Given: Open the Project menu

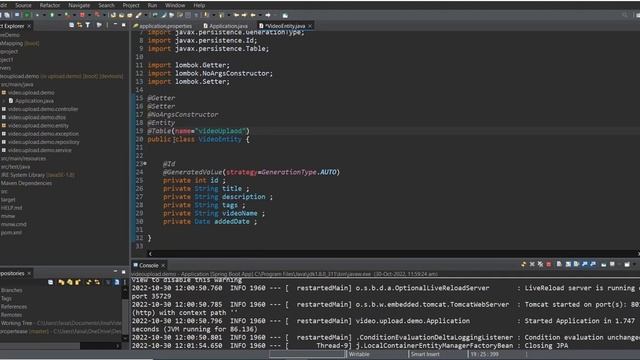Looking at the screenshot, I should pos(131,5).
